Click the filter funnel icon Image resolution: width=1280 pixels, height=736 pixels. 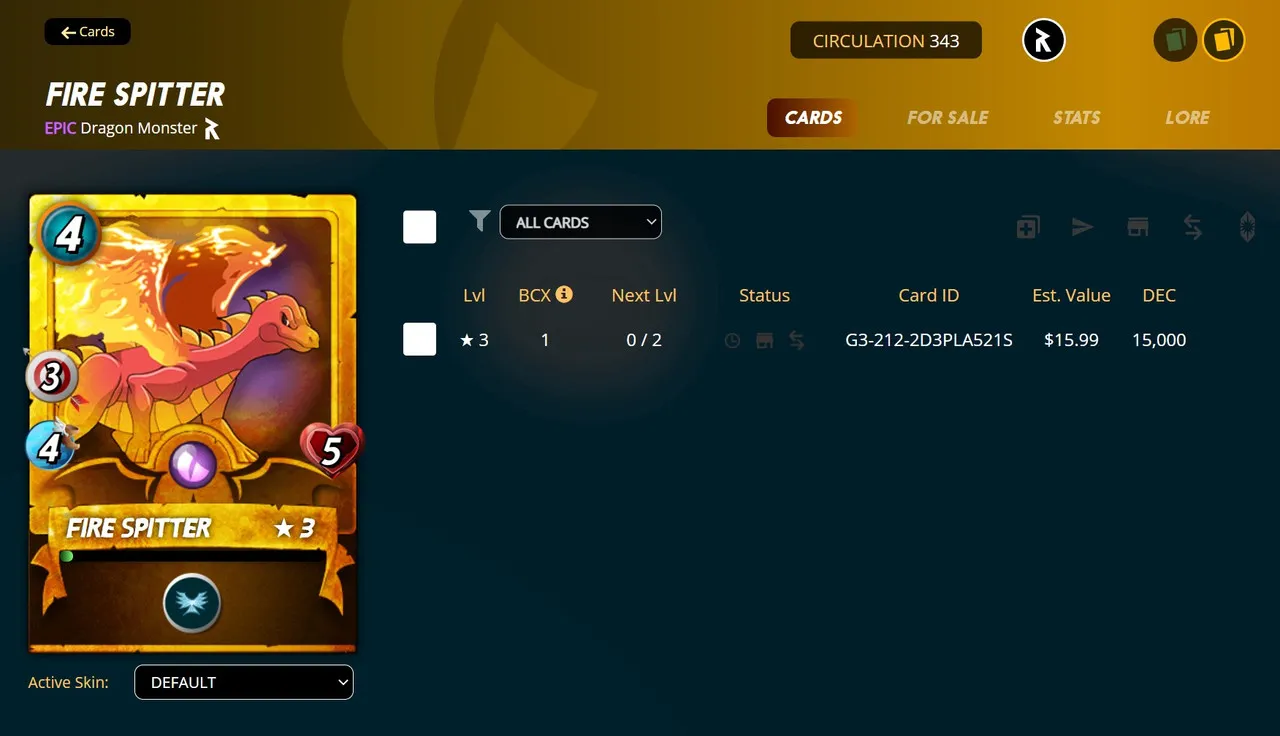click(x=480, y=221)
